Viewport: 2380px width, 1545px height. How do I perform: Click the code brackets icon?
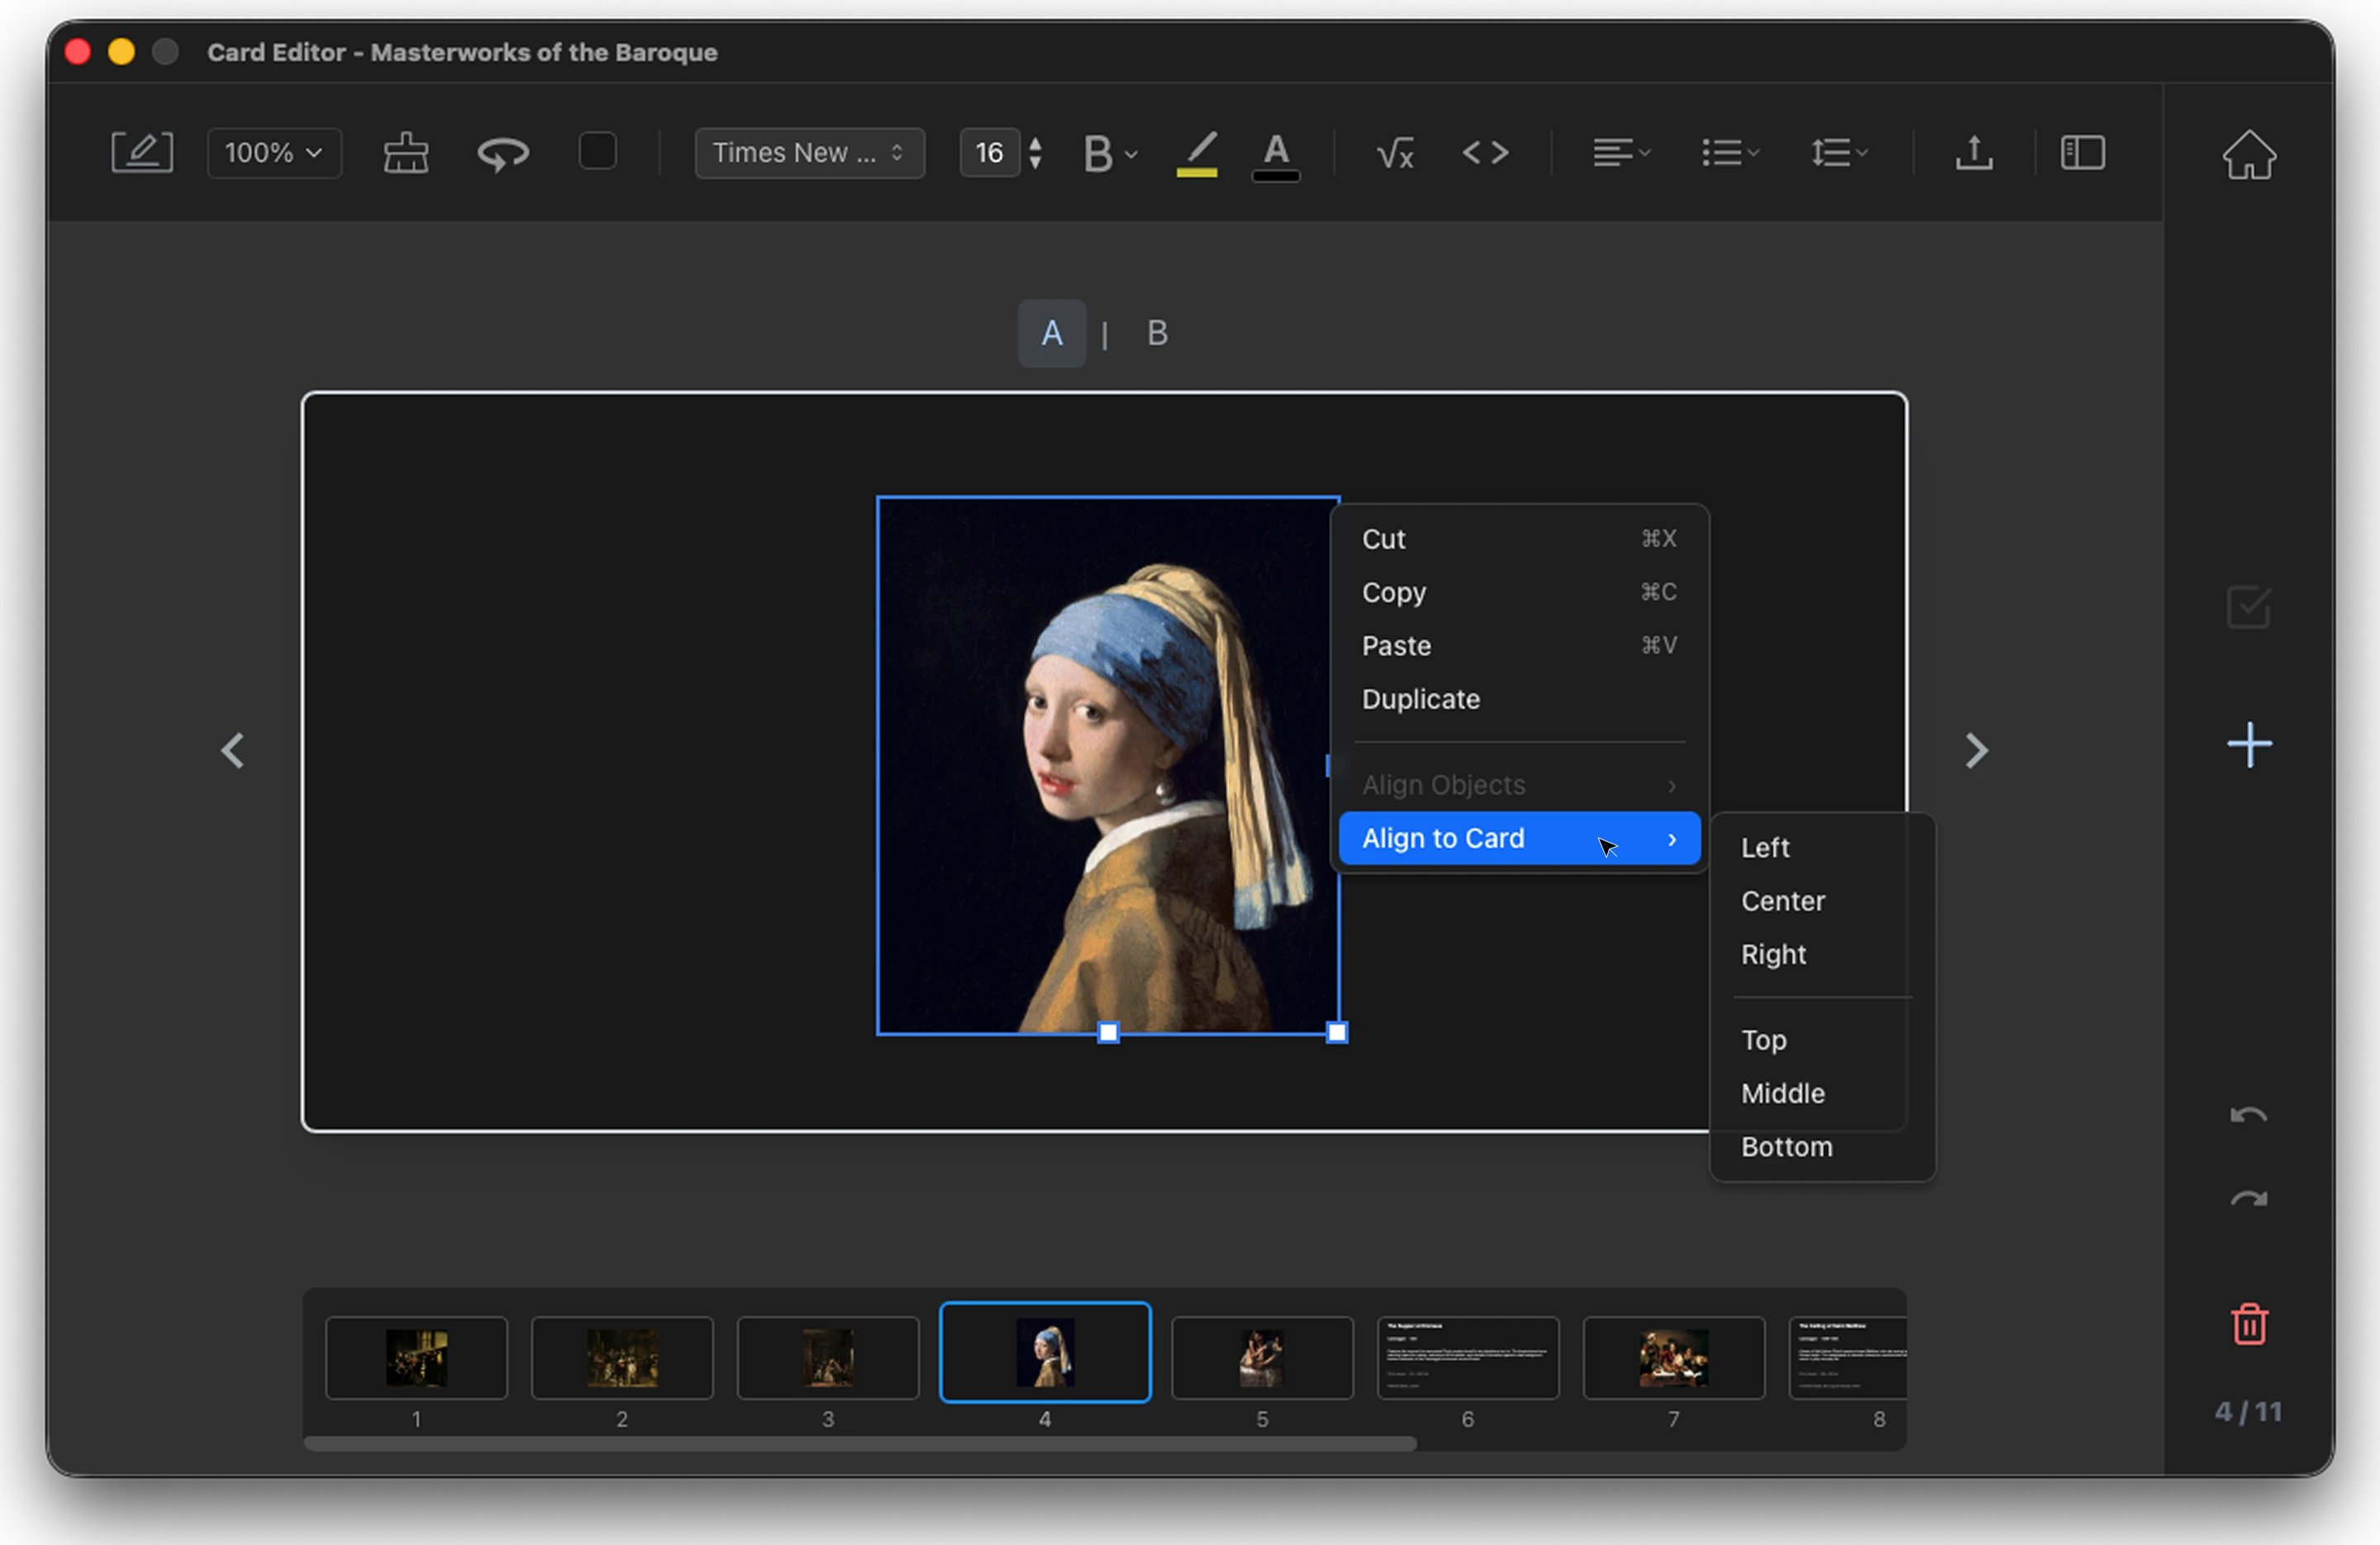[1485, 152]
